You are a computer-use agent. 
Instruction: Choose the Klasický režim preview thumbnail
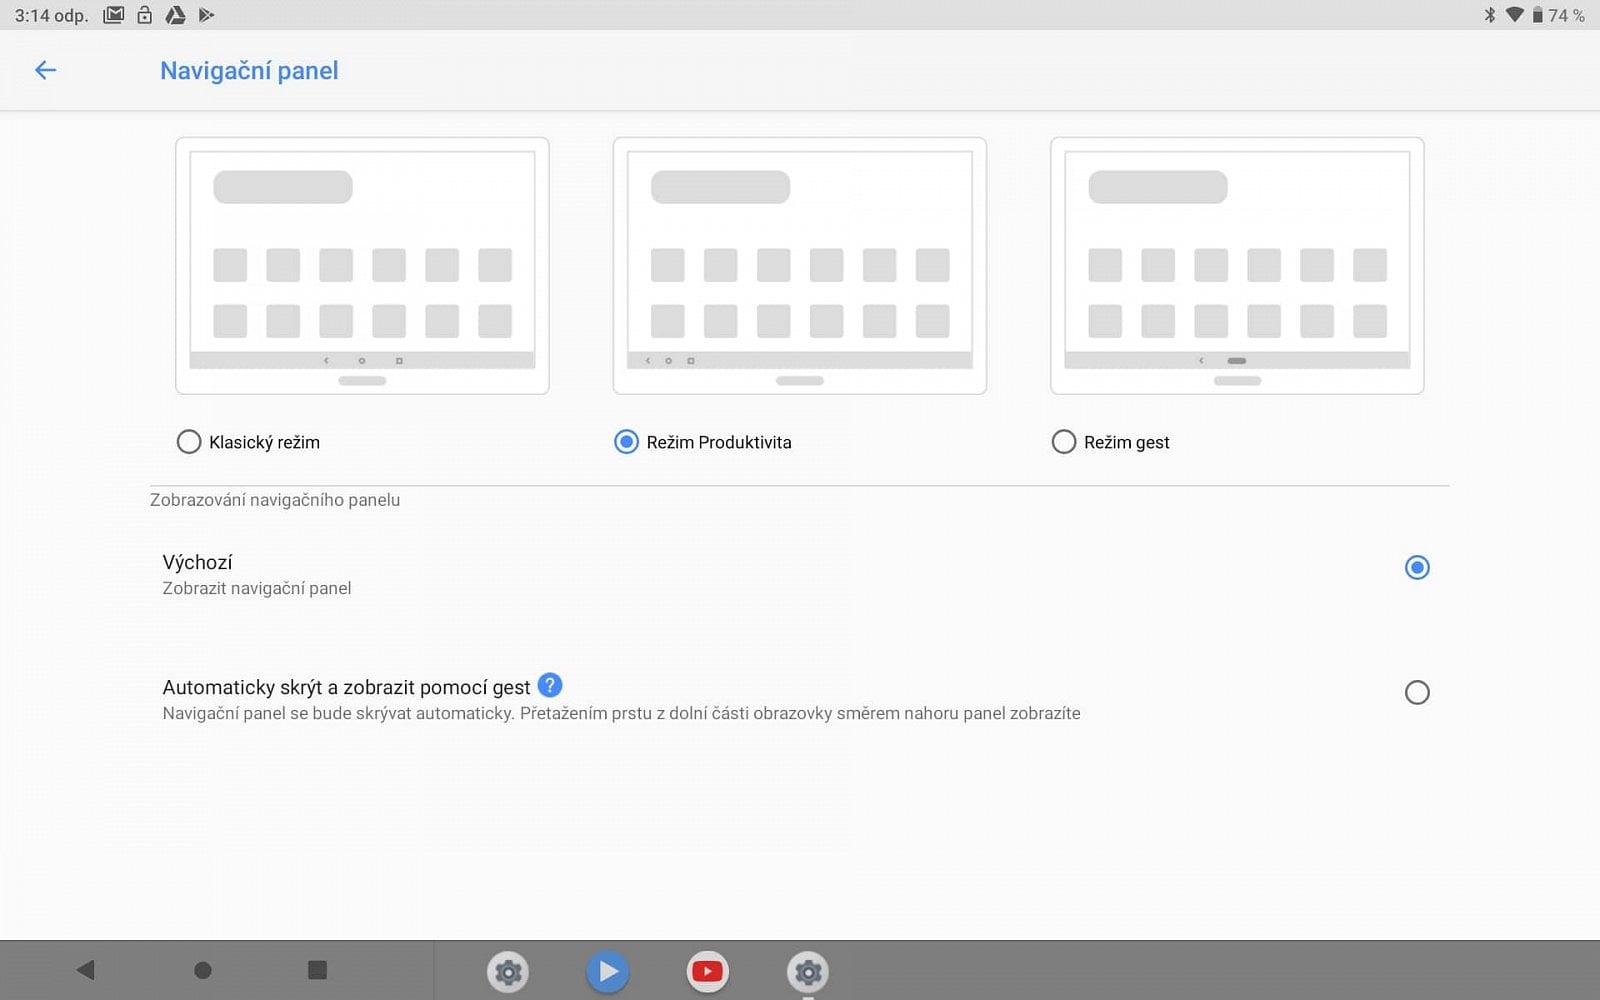click(x=362, y=266)
